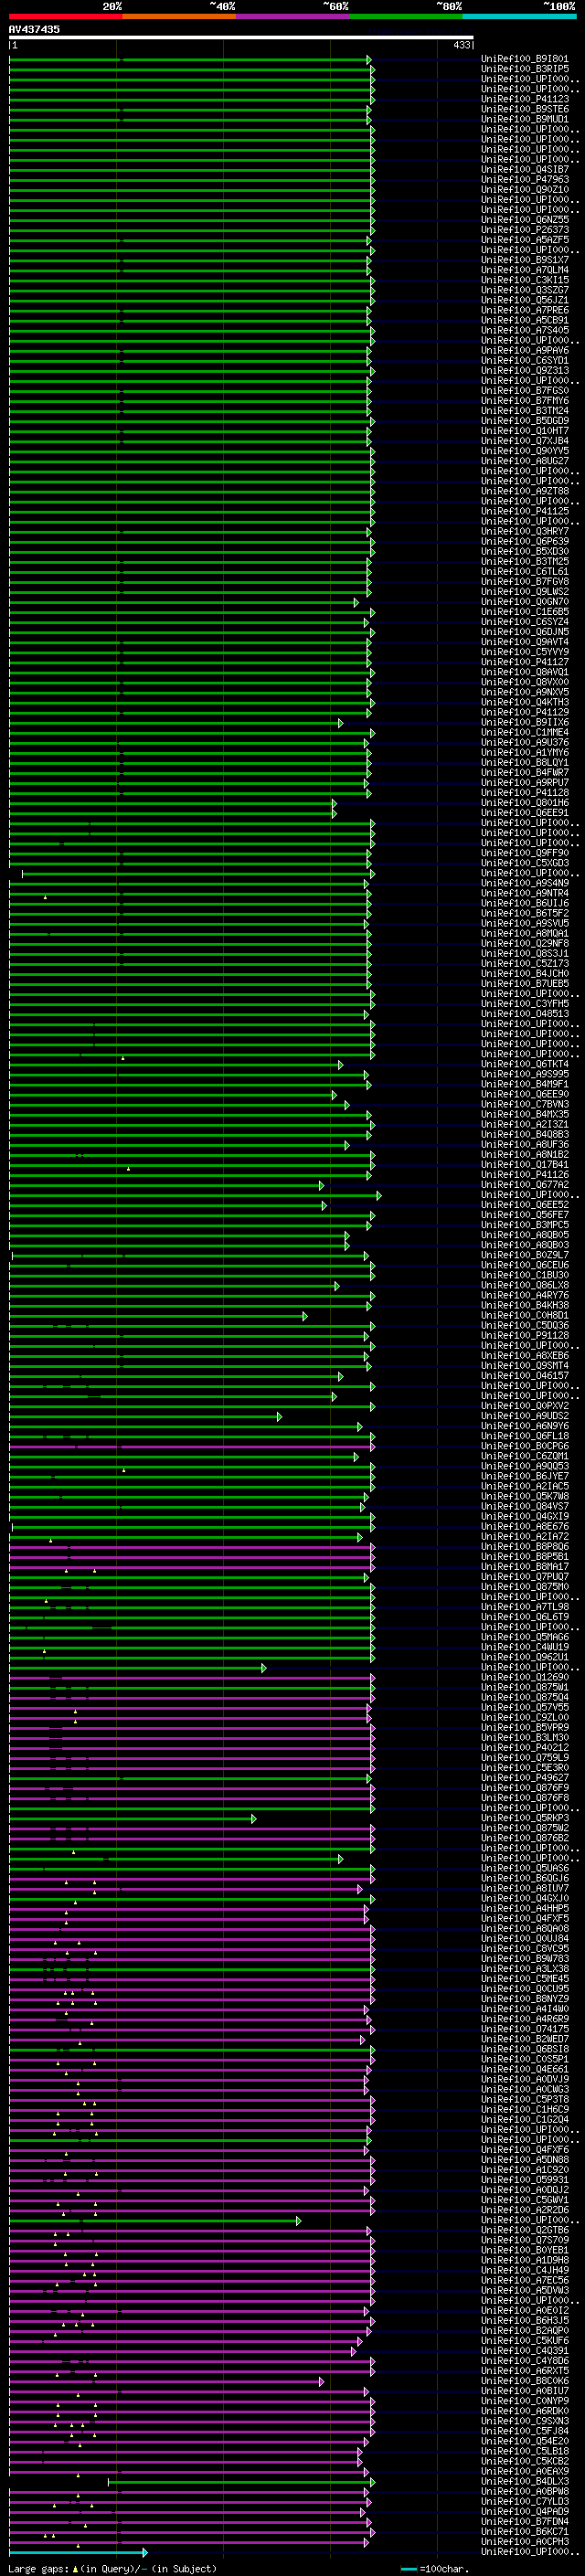Image resolution: width=585 pixels, height=2576 pixels.
Task: Click the green ~80% legend color bar
Action: click(x=406, y=16)
